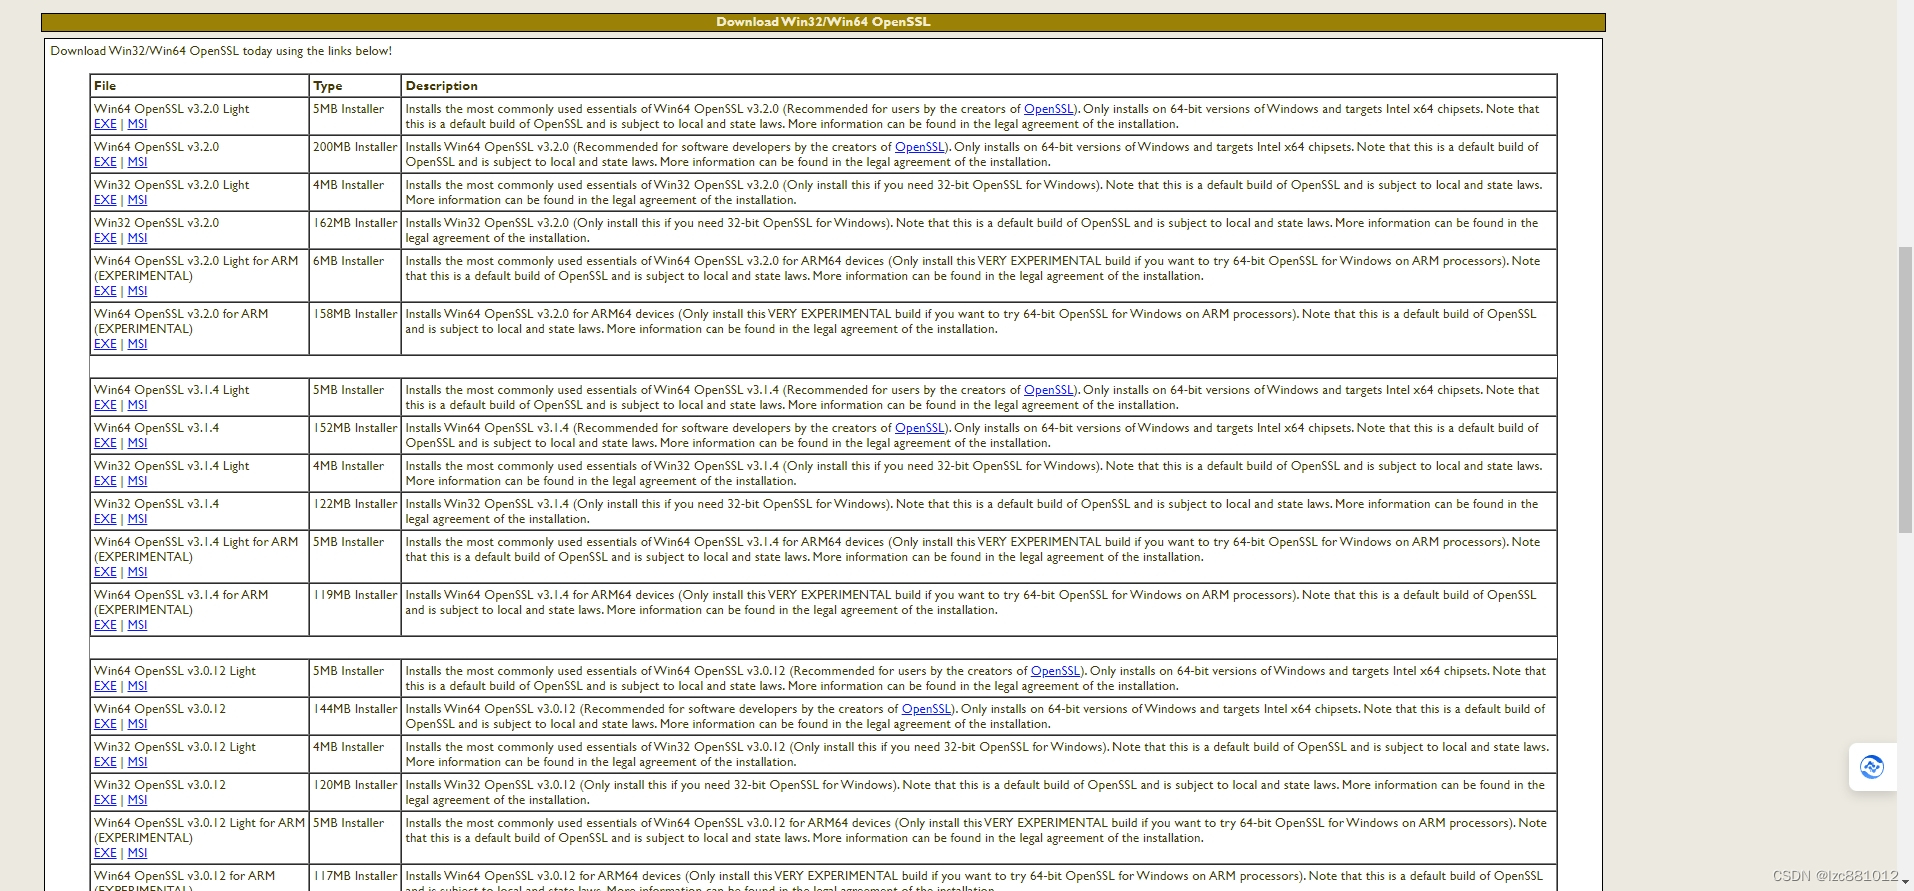Click the 152MB Installer cell
Image resolution: width=1914 pixels, height=891 pixels.
click(x=355, y=435)
